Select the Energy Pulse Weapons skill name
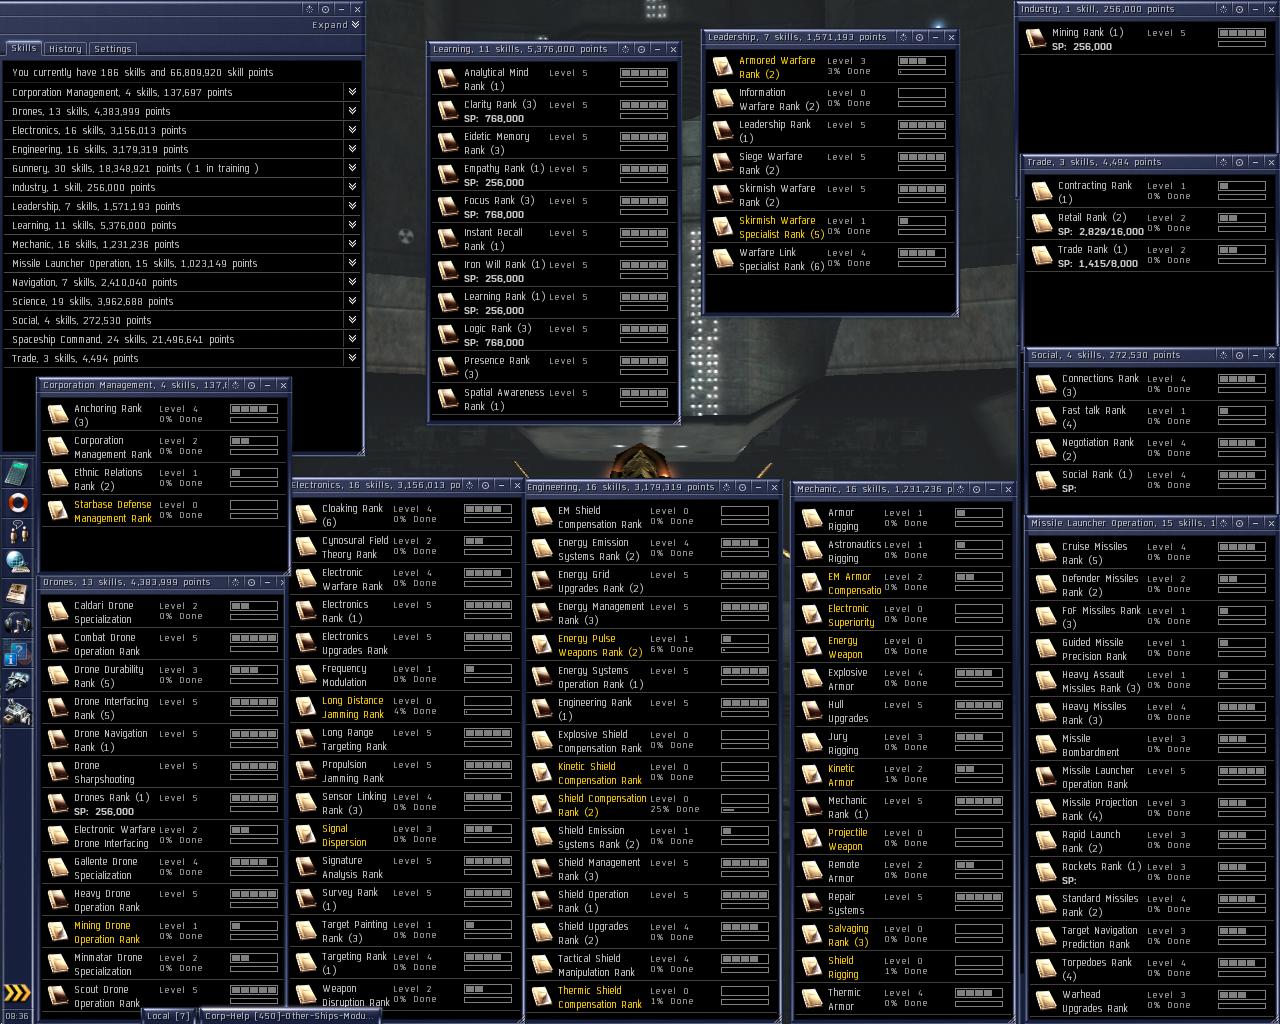Screen dimensions: 1280x1024 (600, 645)
